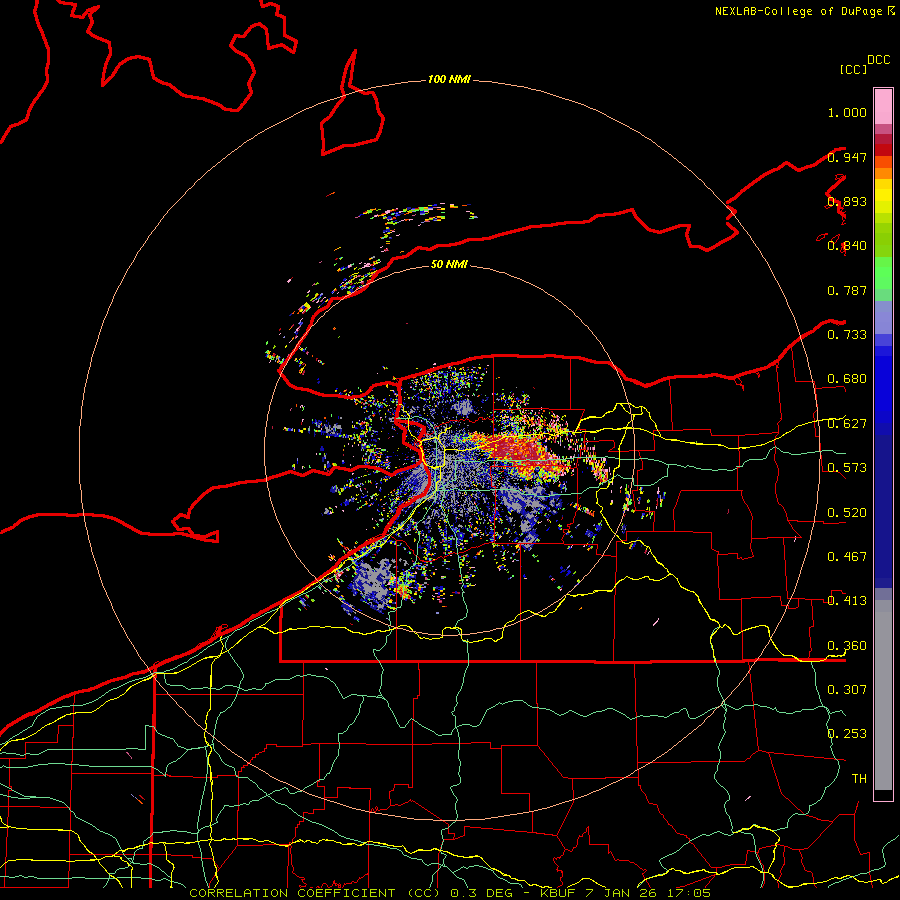Click the TH threshold label on the legend
The width and height of the screenshot is (900, 900).
coord(859,779)
